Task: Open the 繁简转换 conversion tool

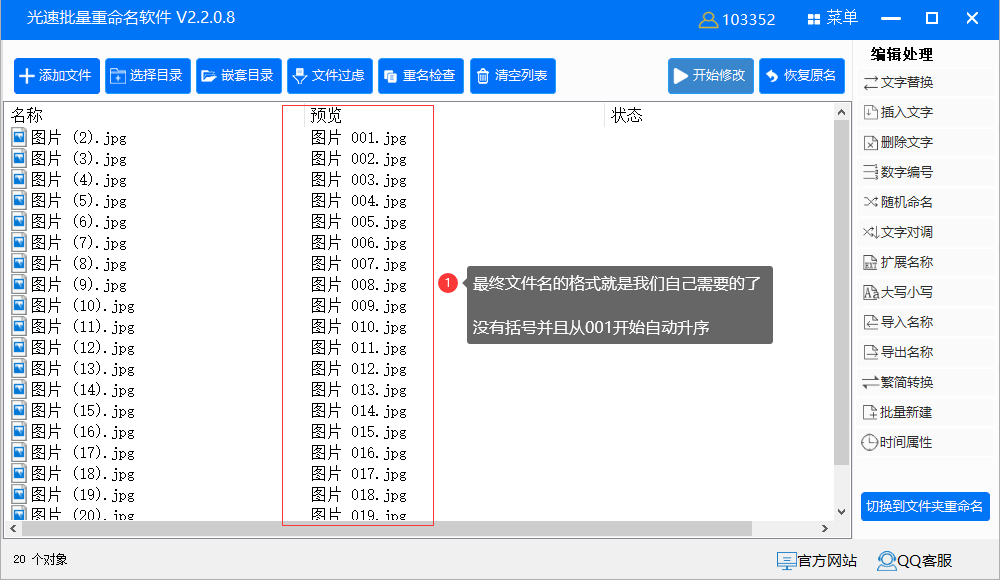Action: pyautogui.click(x=898, y=382)
